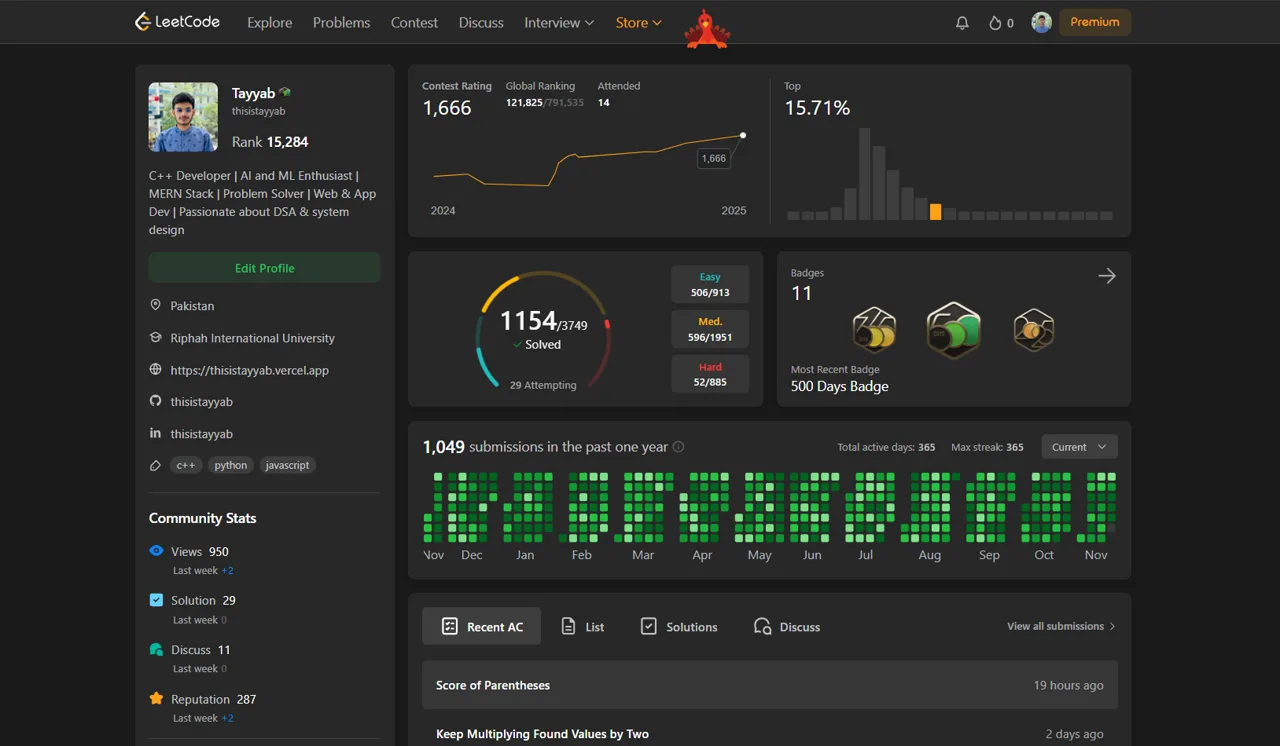Expand the Store dropdown
Screen dimensions: 1280x746
(639, 22)
